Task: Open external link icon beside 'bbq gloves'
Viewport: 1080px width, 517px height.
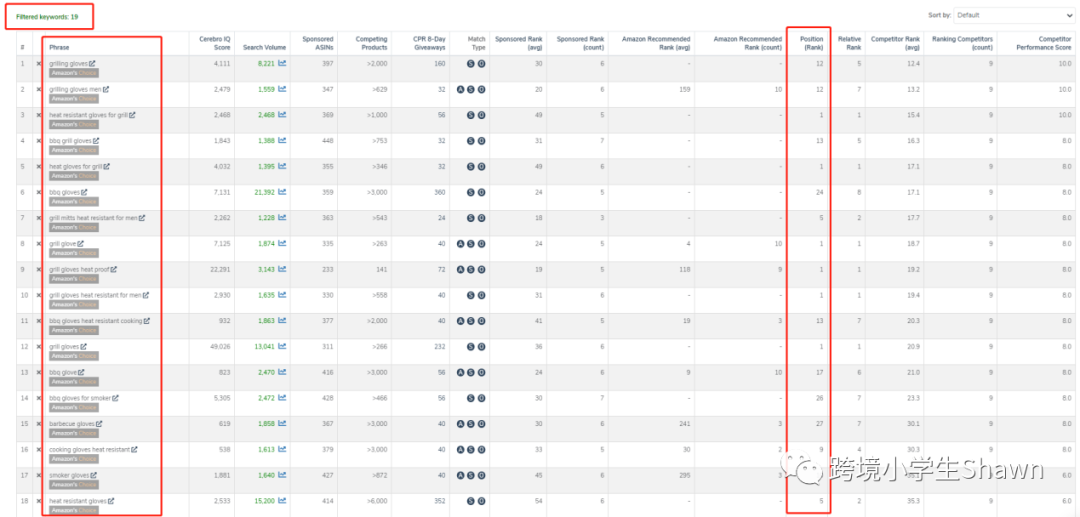Action: click(84, 192)
